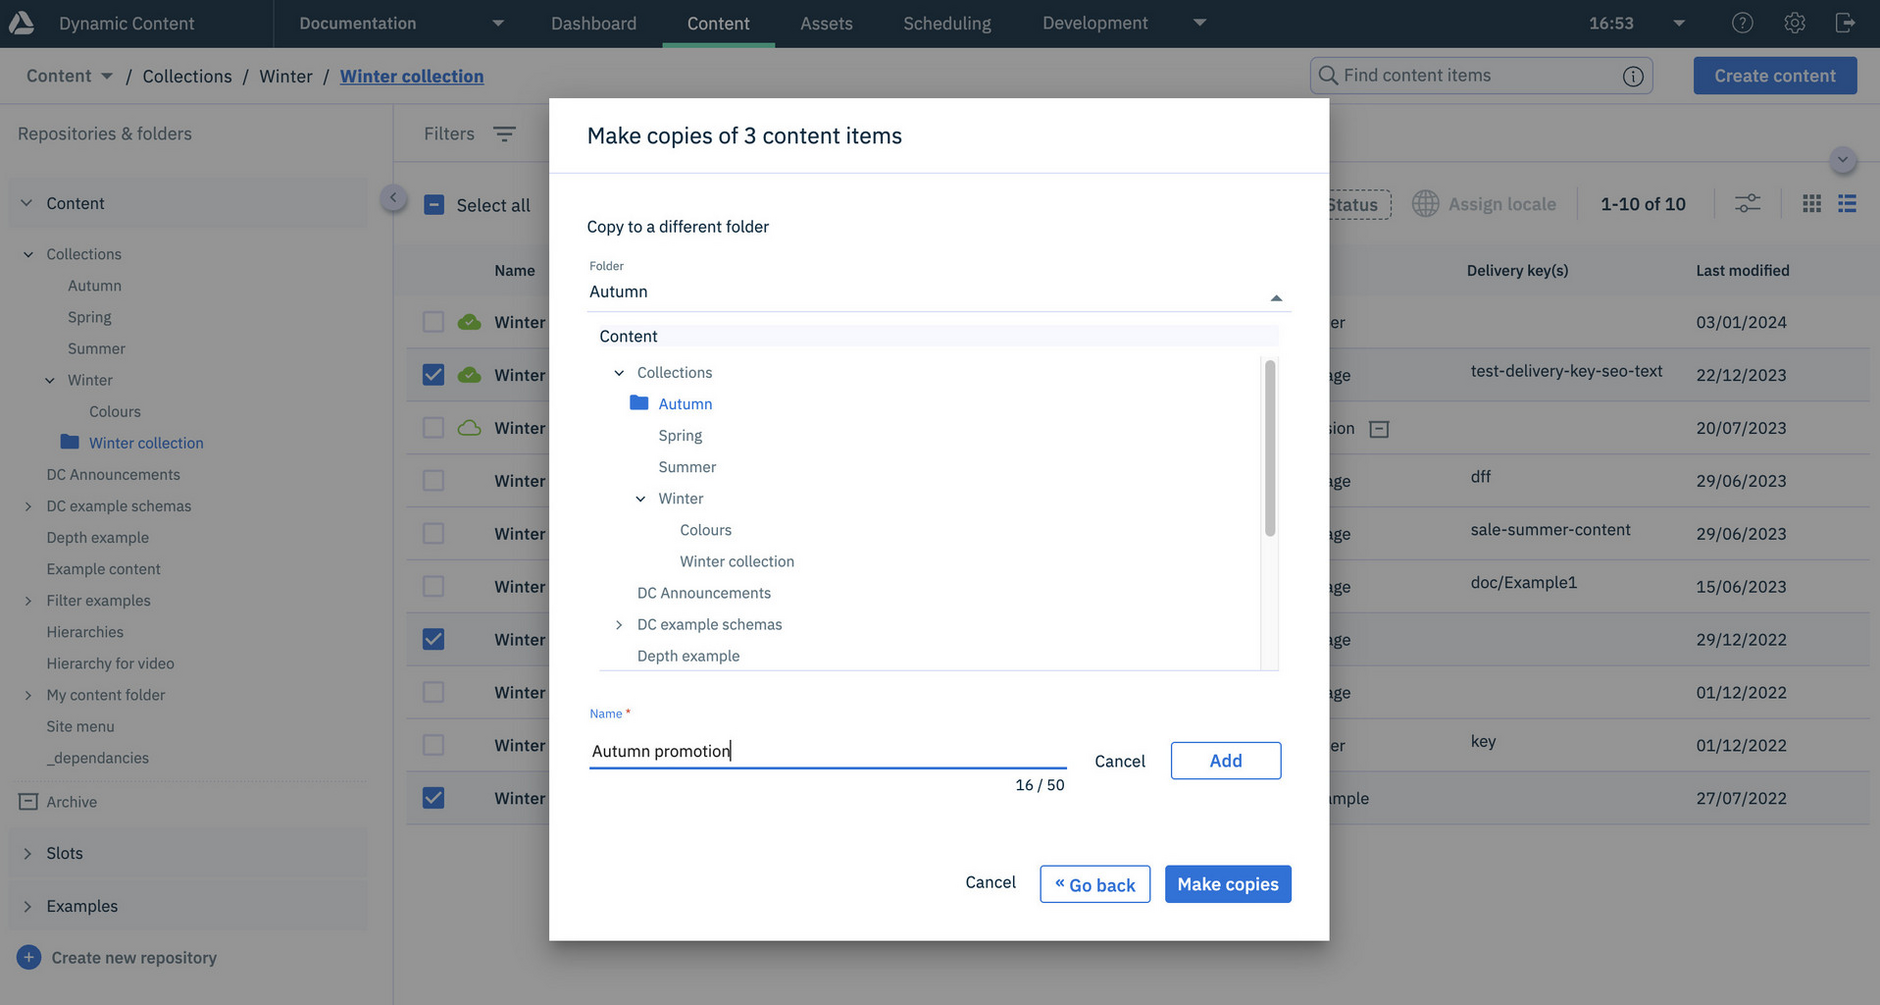Open the Content tab
The image size is (1880, 1005).
point(718,23)
